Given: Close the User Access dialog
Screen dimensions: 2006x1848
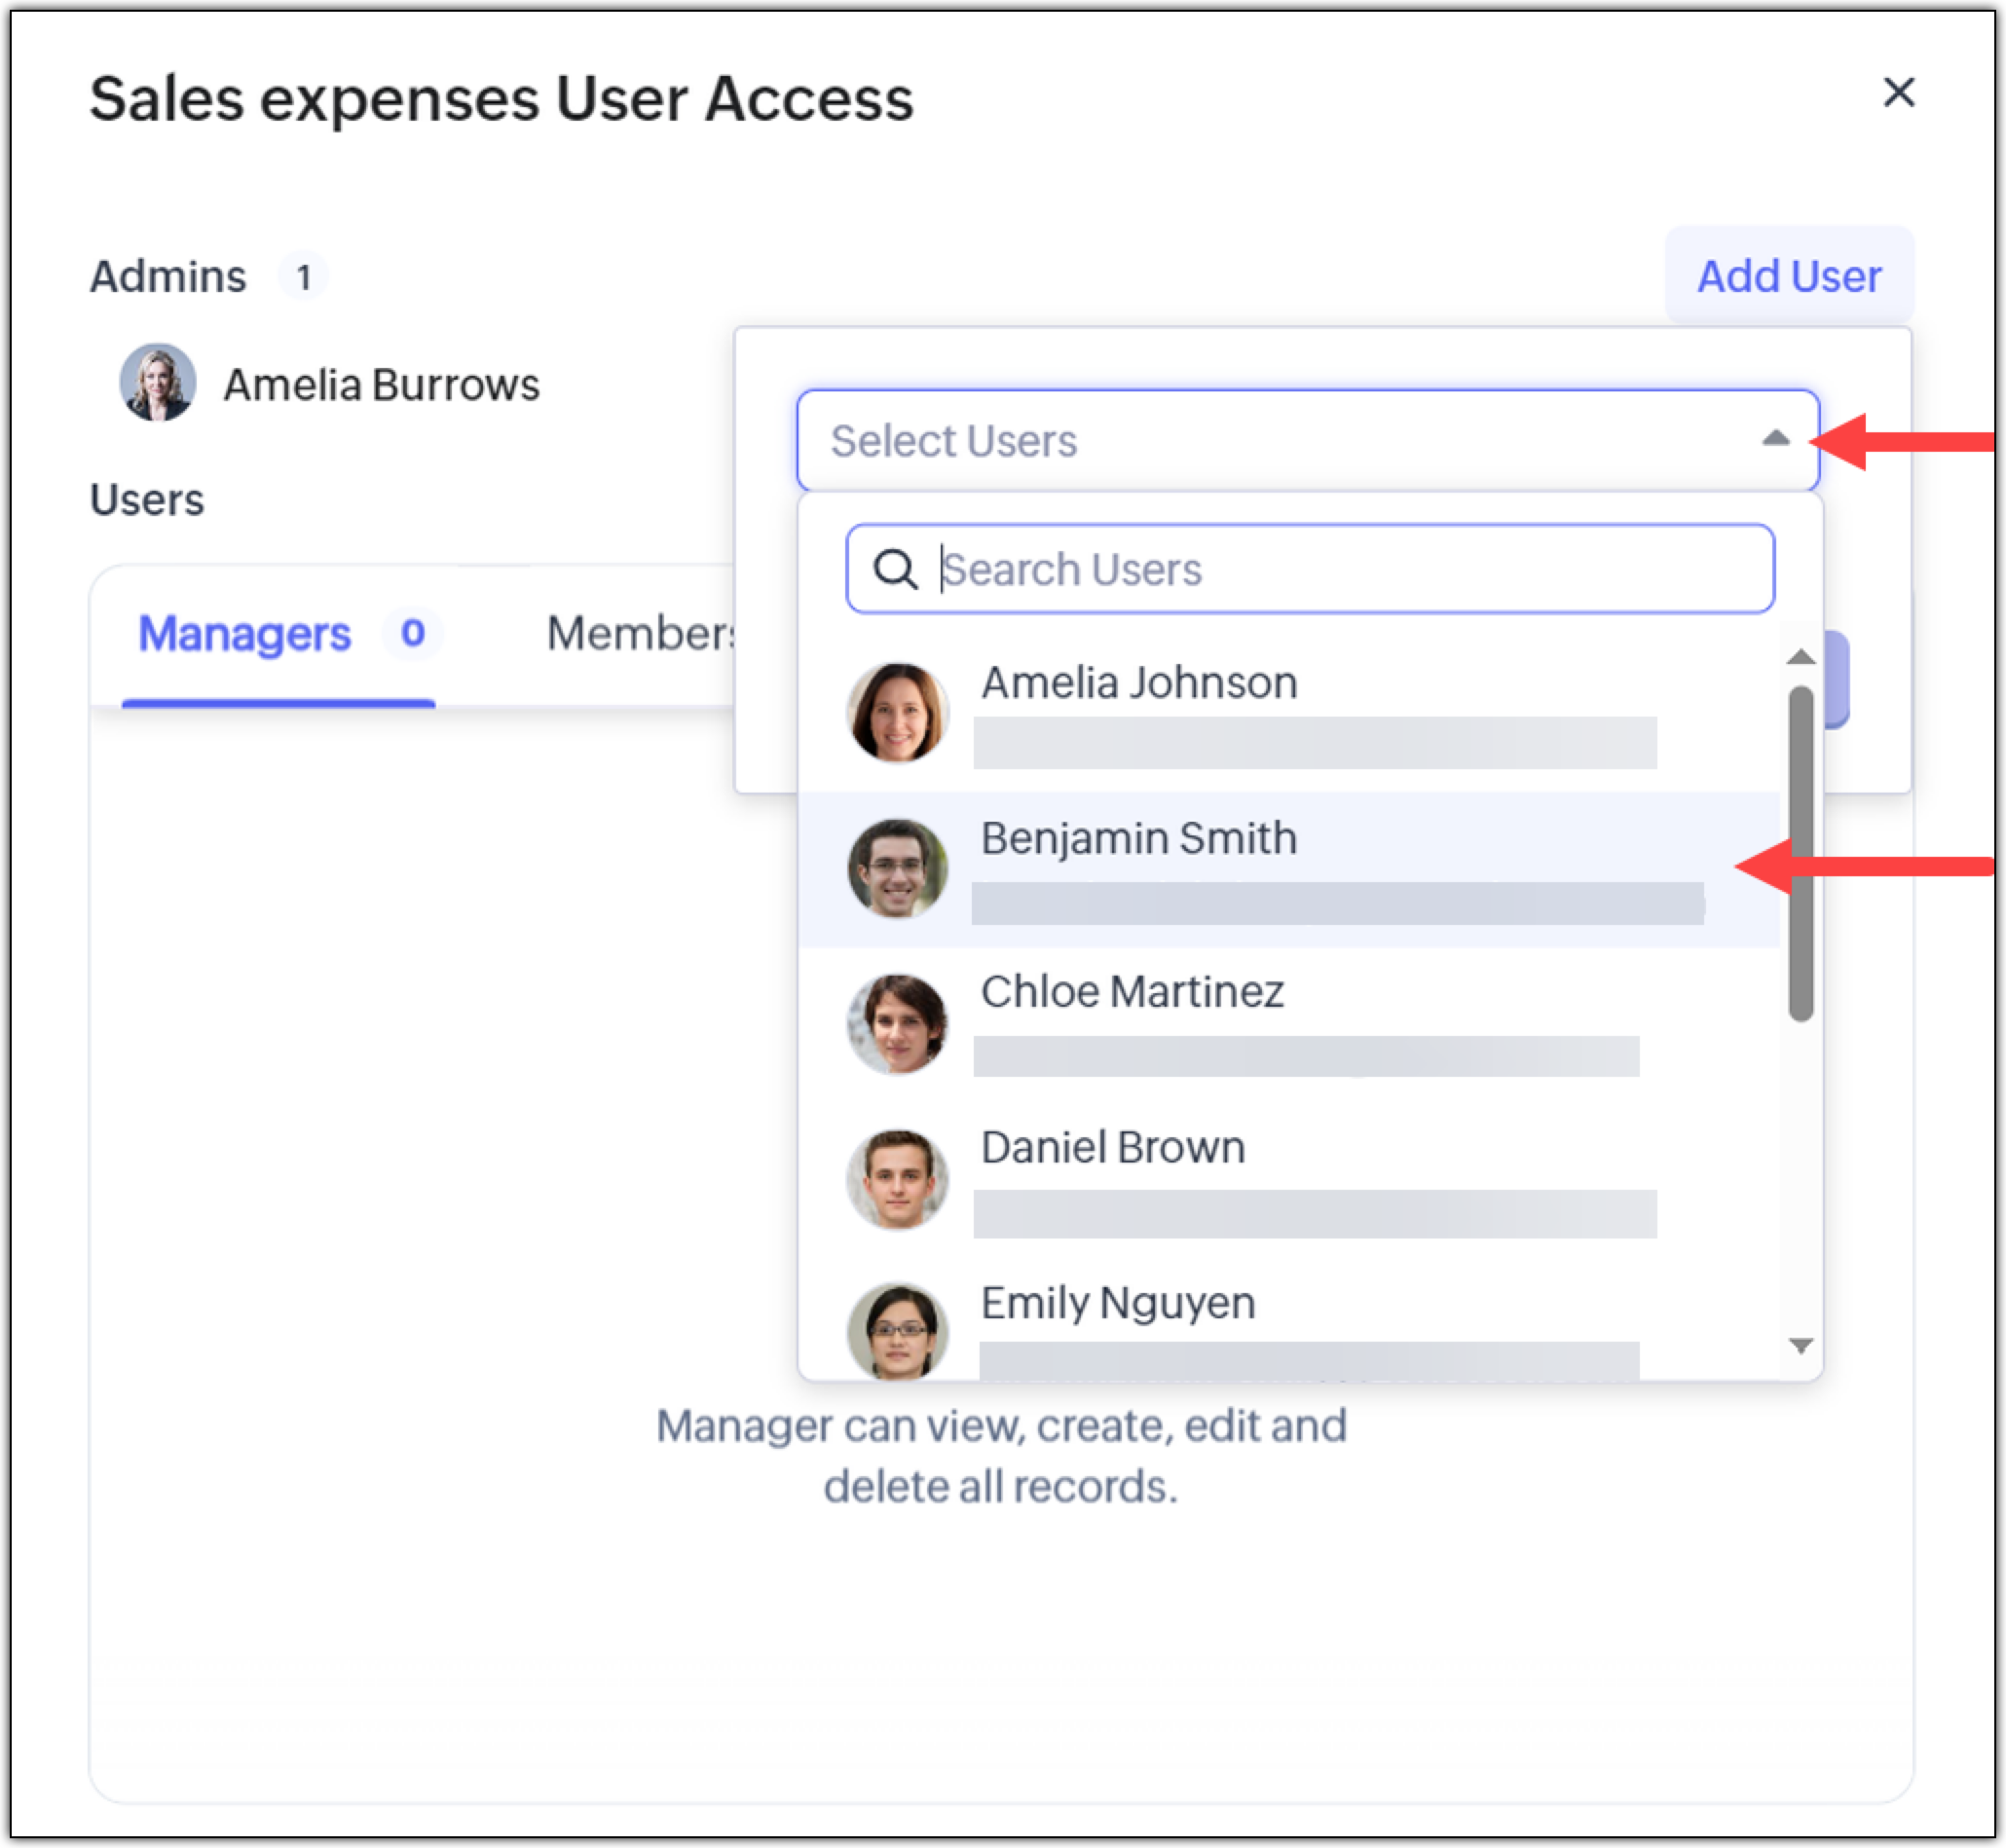Looking at the screenshot, I should click(1898, 93).
